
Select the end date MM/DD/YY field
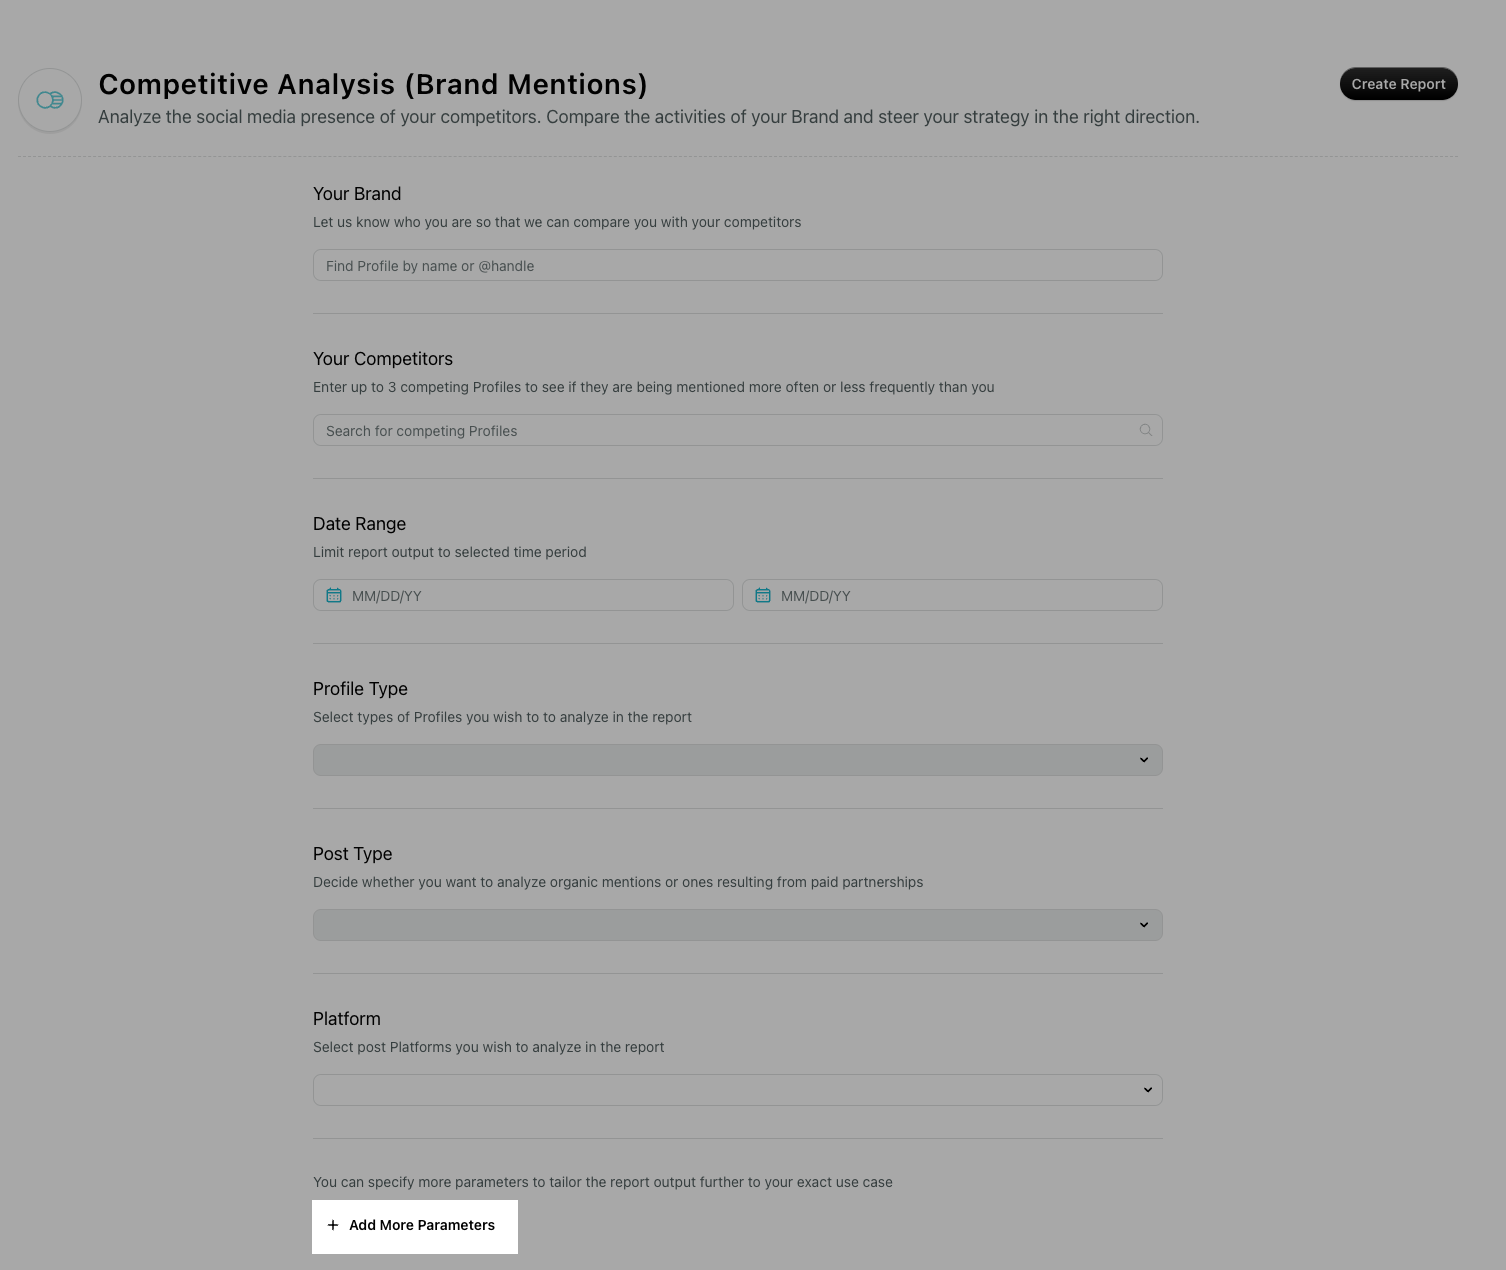coord(952,595)
